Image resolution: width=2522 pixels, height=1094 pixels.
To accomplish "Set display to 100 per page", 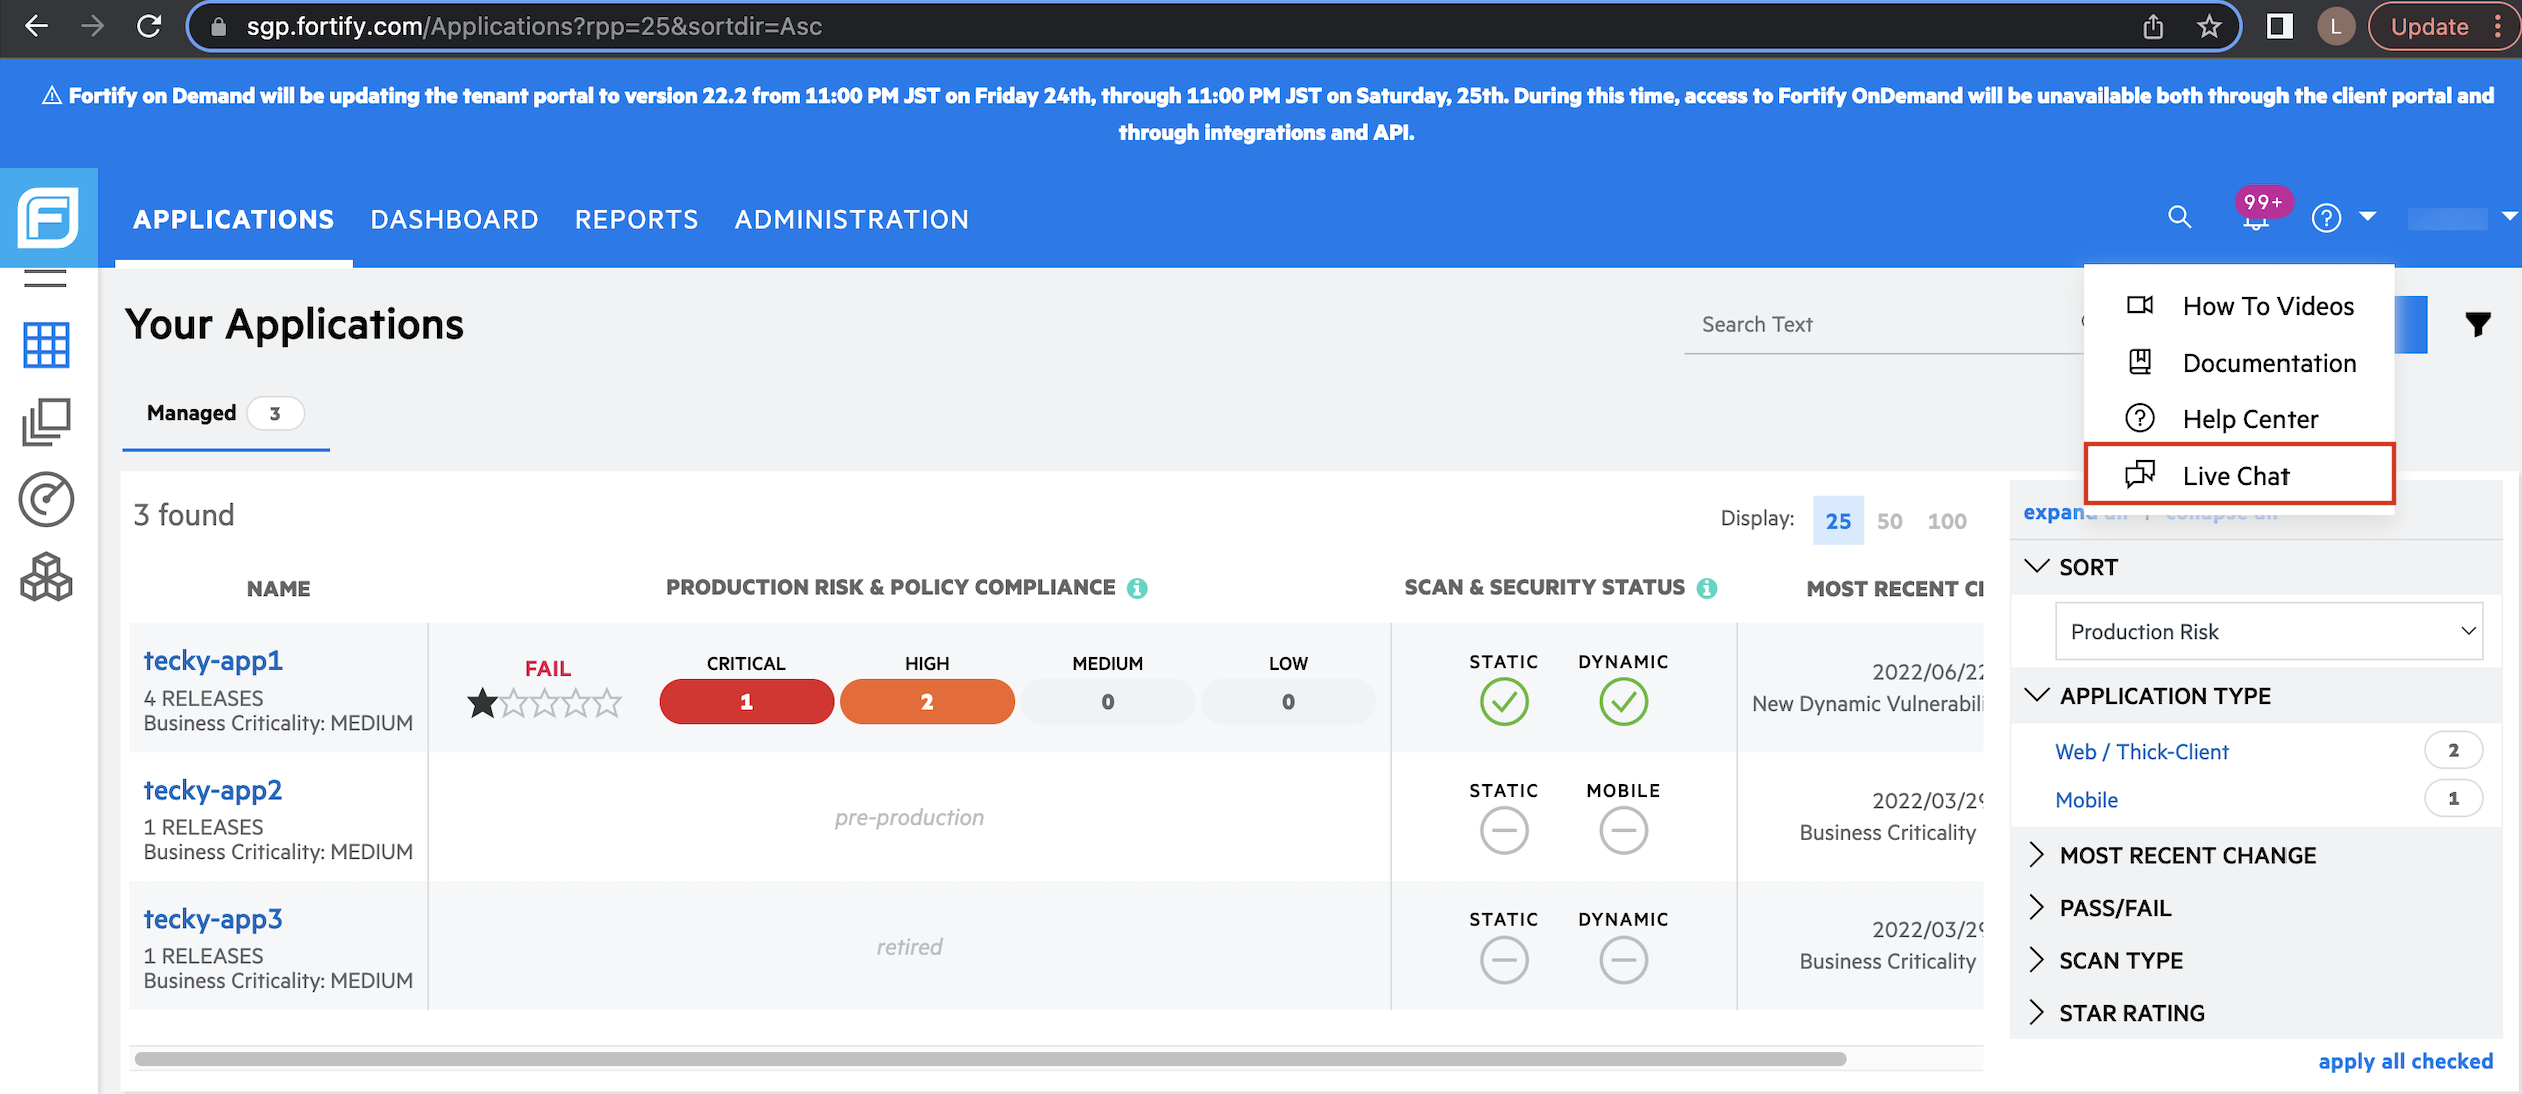I will coord(1946,521).
